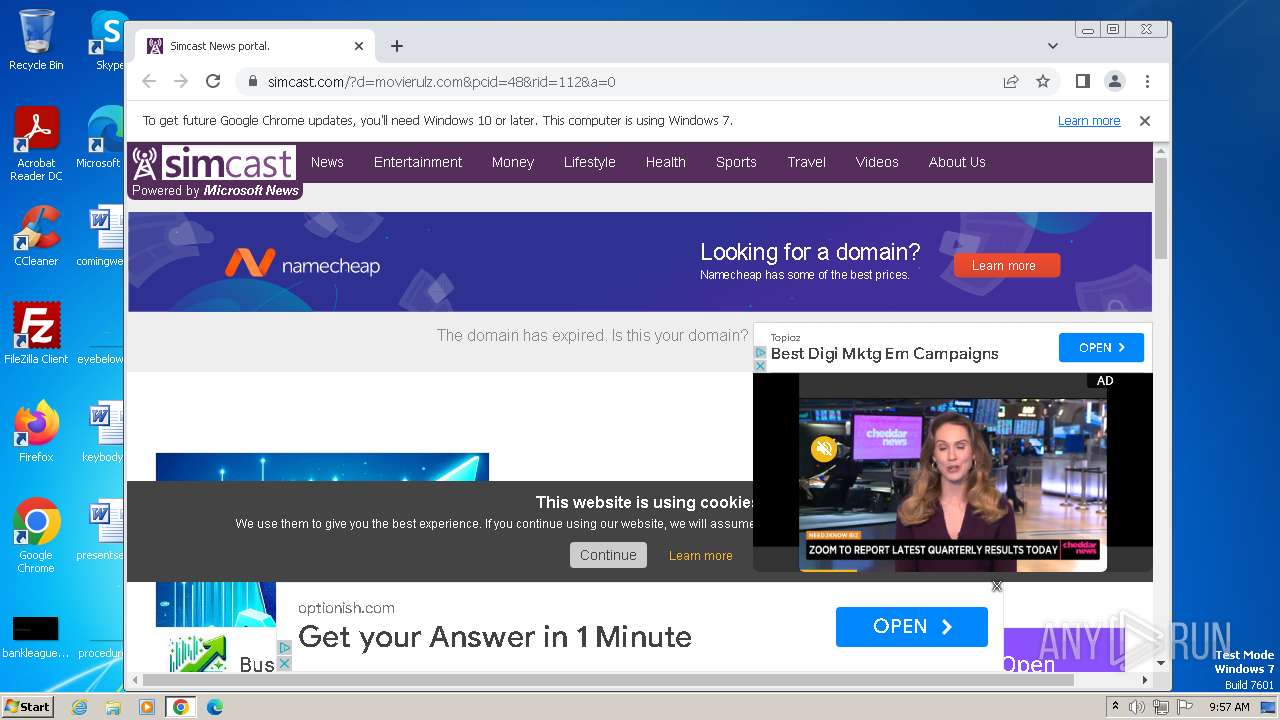This screenshot has height=720, width=1280.
Task: Bookmark this page with the star icon
Action: point(1043,82)
